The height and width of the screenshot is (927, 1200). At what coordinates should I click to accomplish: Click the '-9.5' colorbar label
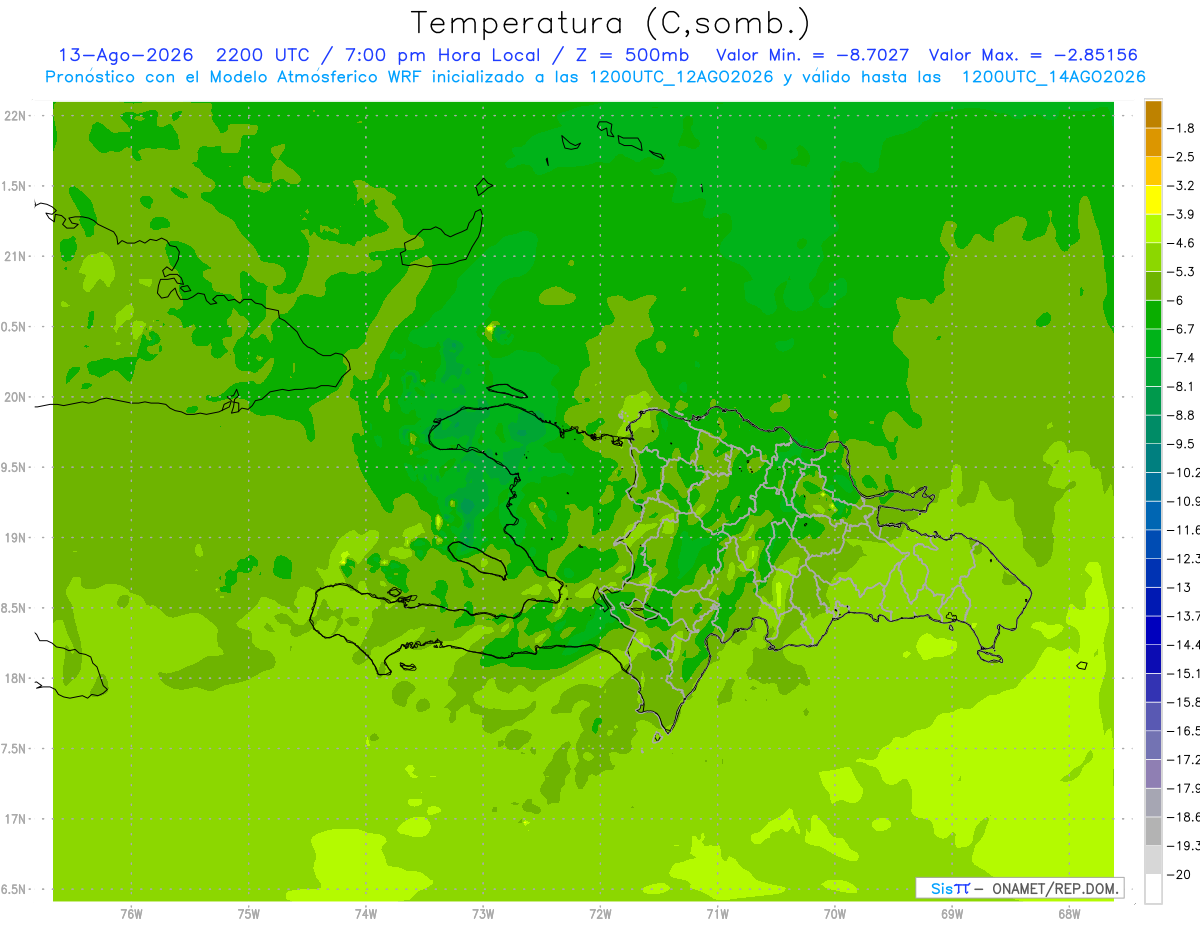pos(1181,443)
